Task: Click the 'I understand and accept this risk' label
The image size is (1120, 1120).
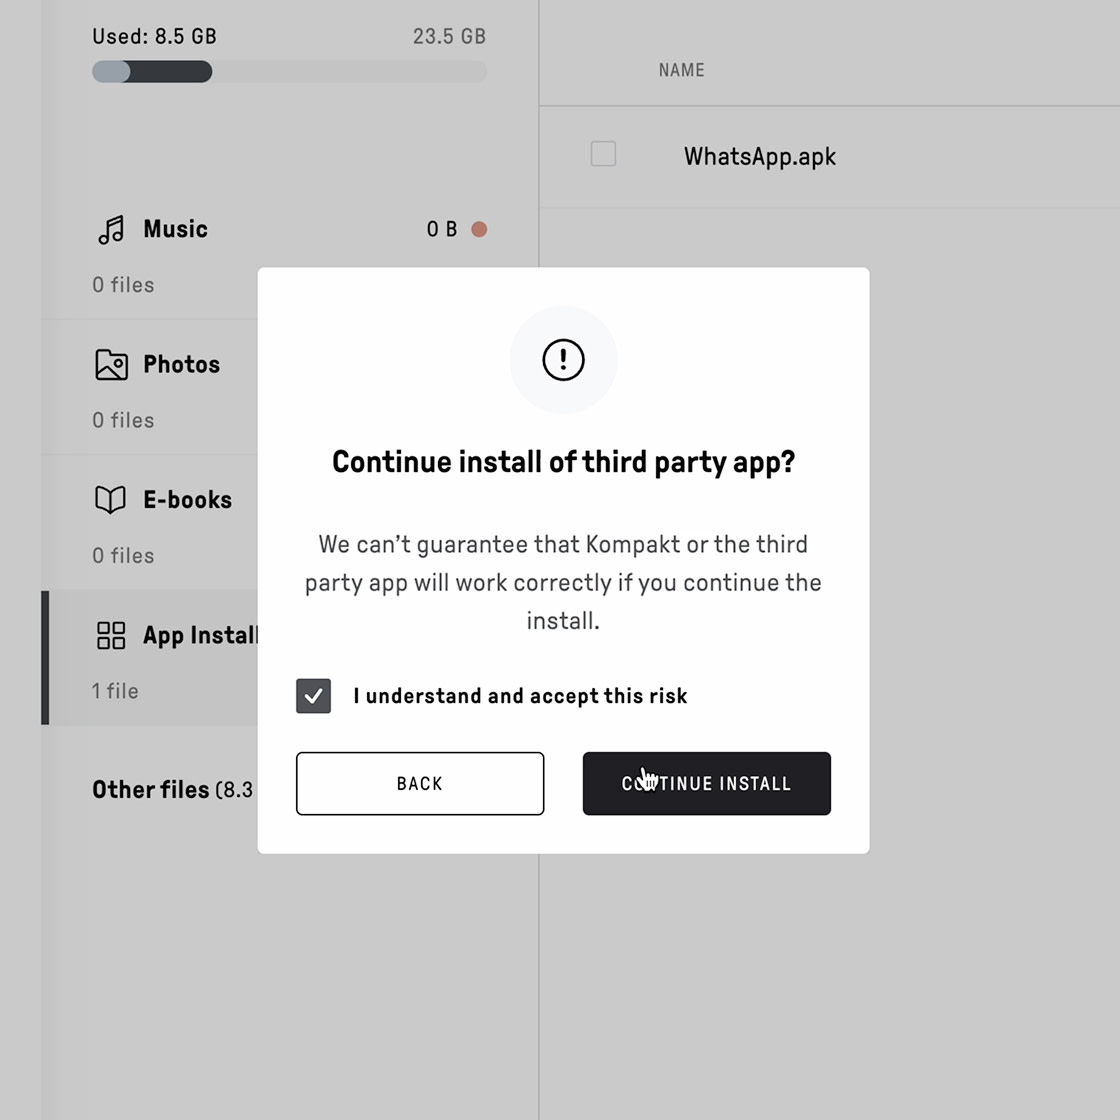Action: 520,696
